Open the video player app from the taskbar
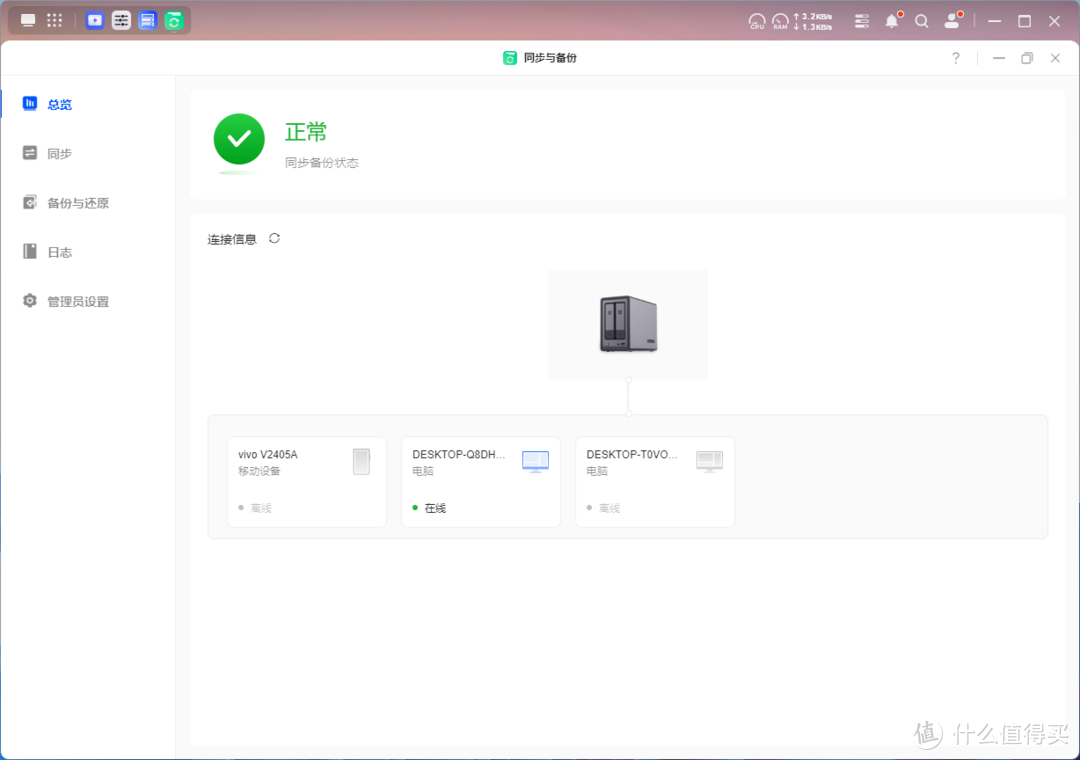 (94, 20)
